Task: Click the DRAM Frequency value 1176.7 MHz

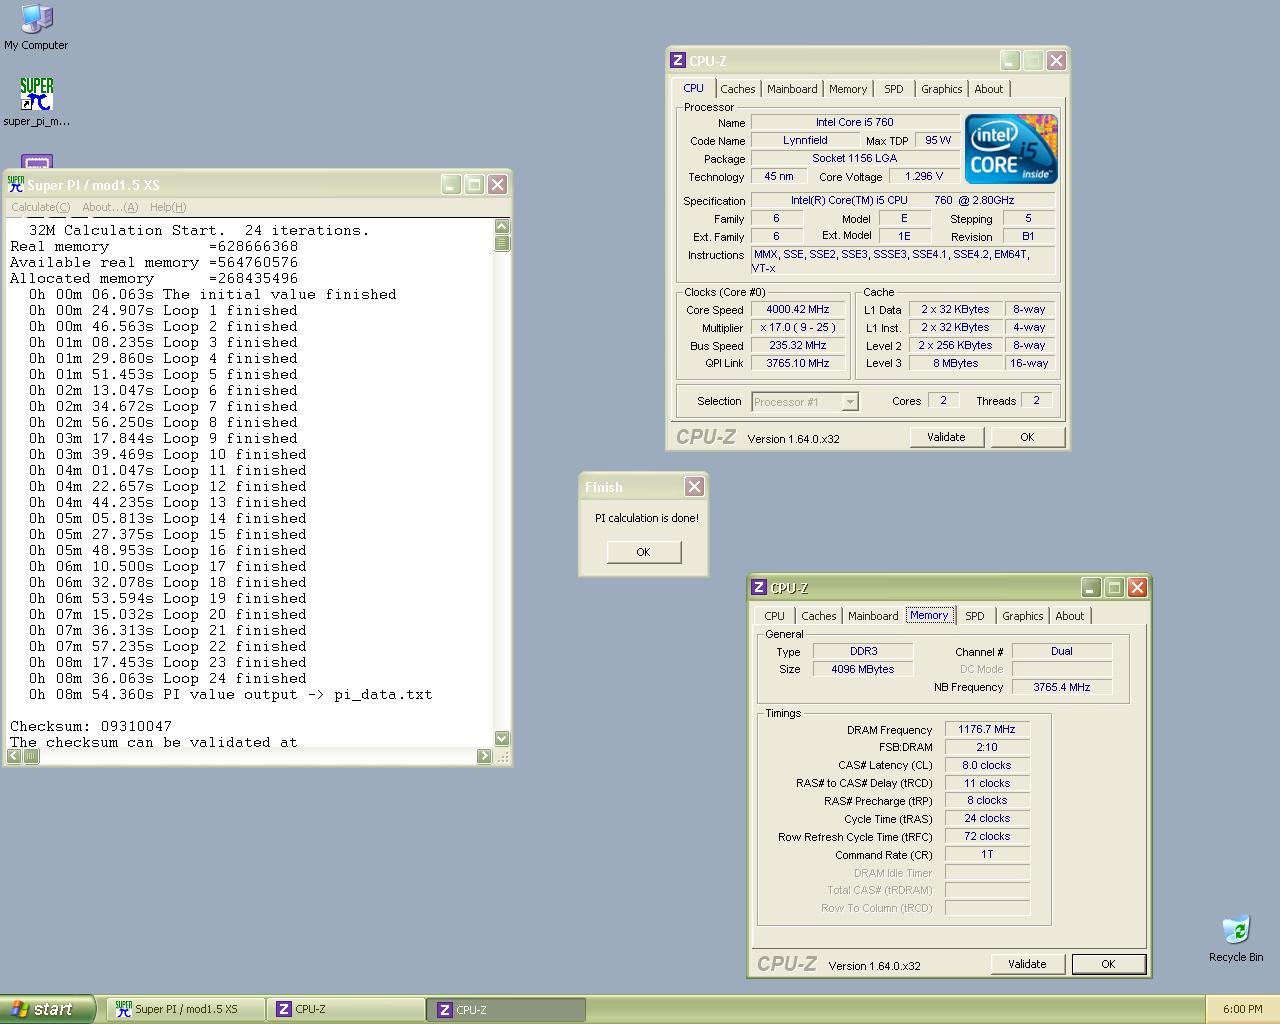Action: (987, 730)
